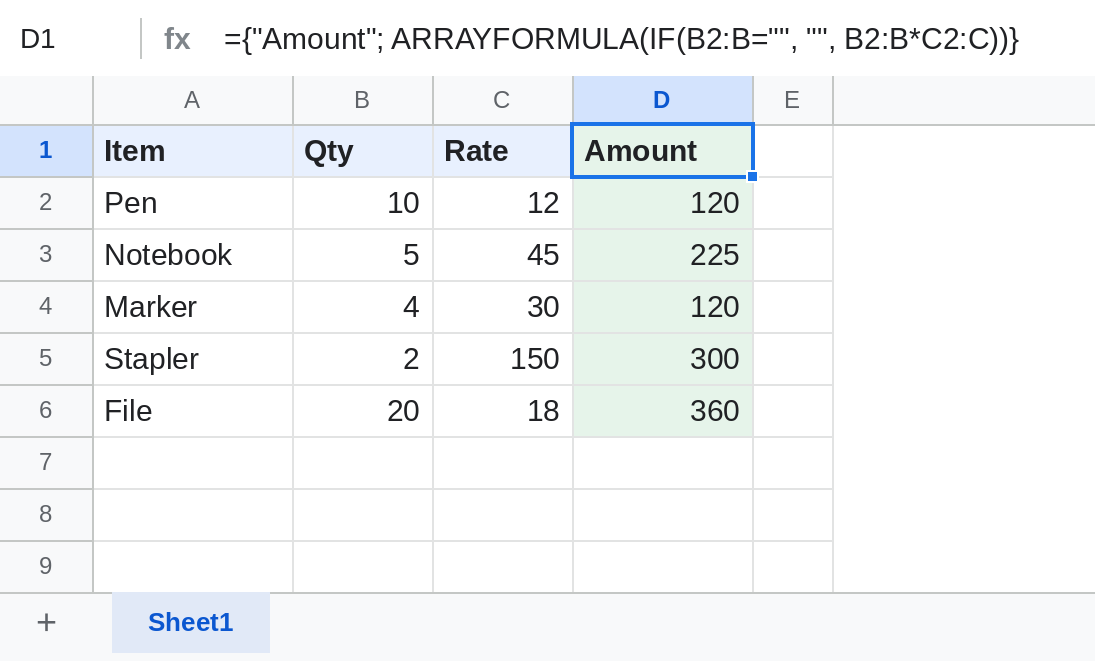This screenshot has height=662, width=1096.
Task: Click the Rate value 12 for Pen
Action: click(503, 203)
